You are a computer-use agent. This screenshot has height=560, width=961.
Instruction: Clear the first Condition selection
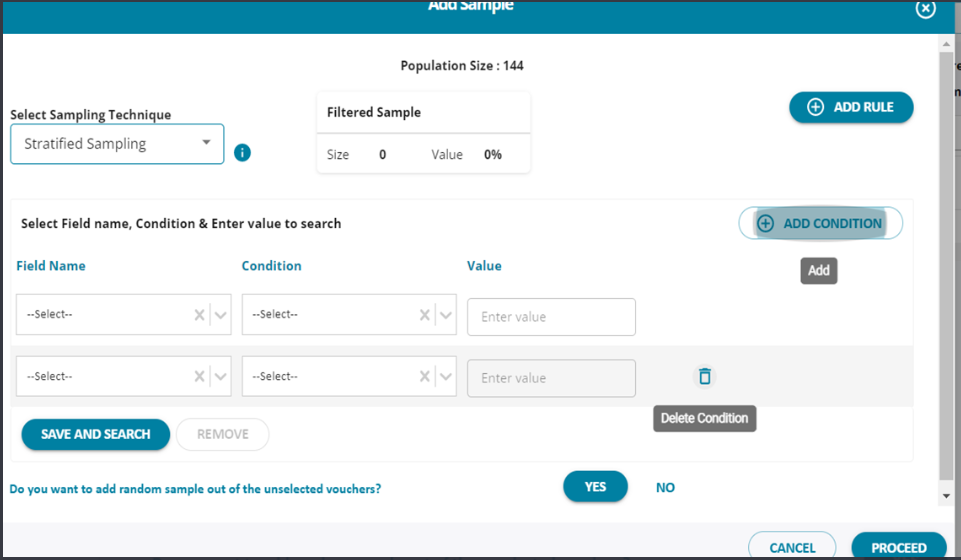pyautogui.click(x=425, y=315)
